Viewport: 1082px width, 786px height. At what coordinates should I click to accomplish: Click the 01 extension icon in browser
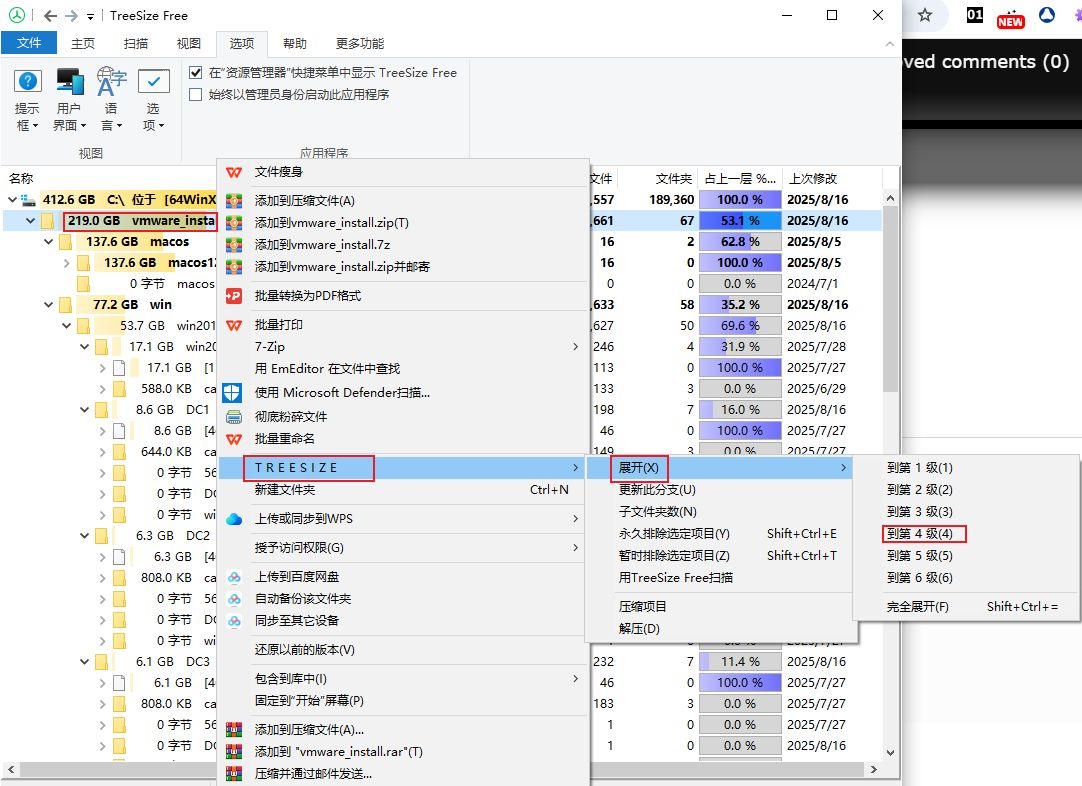(974, 14)
